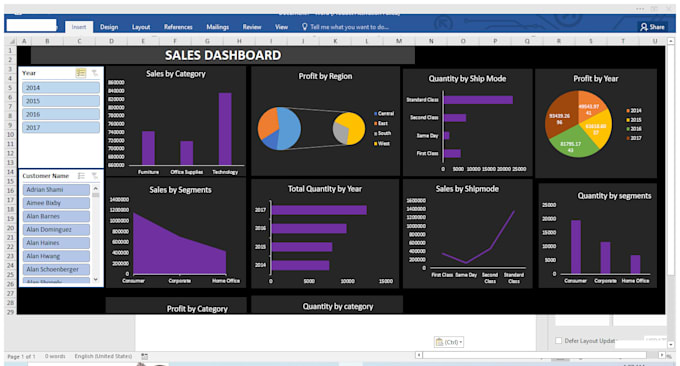Click the Technology bar in Sales by Category
680x366 pixels.
click(225, 129)
